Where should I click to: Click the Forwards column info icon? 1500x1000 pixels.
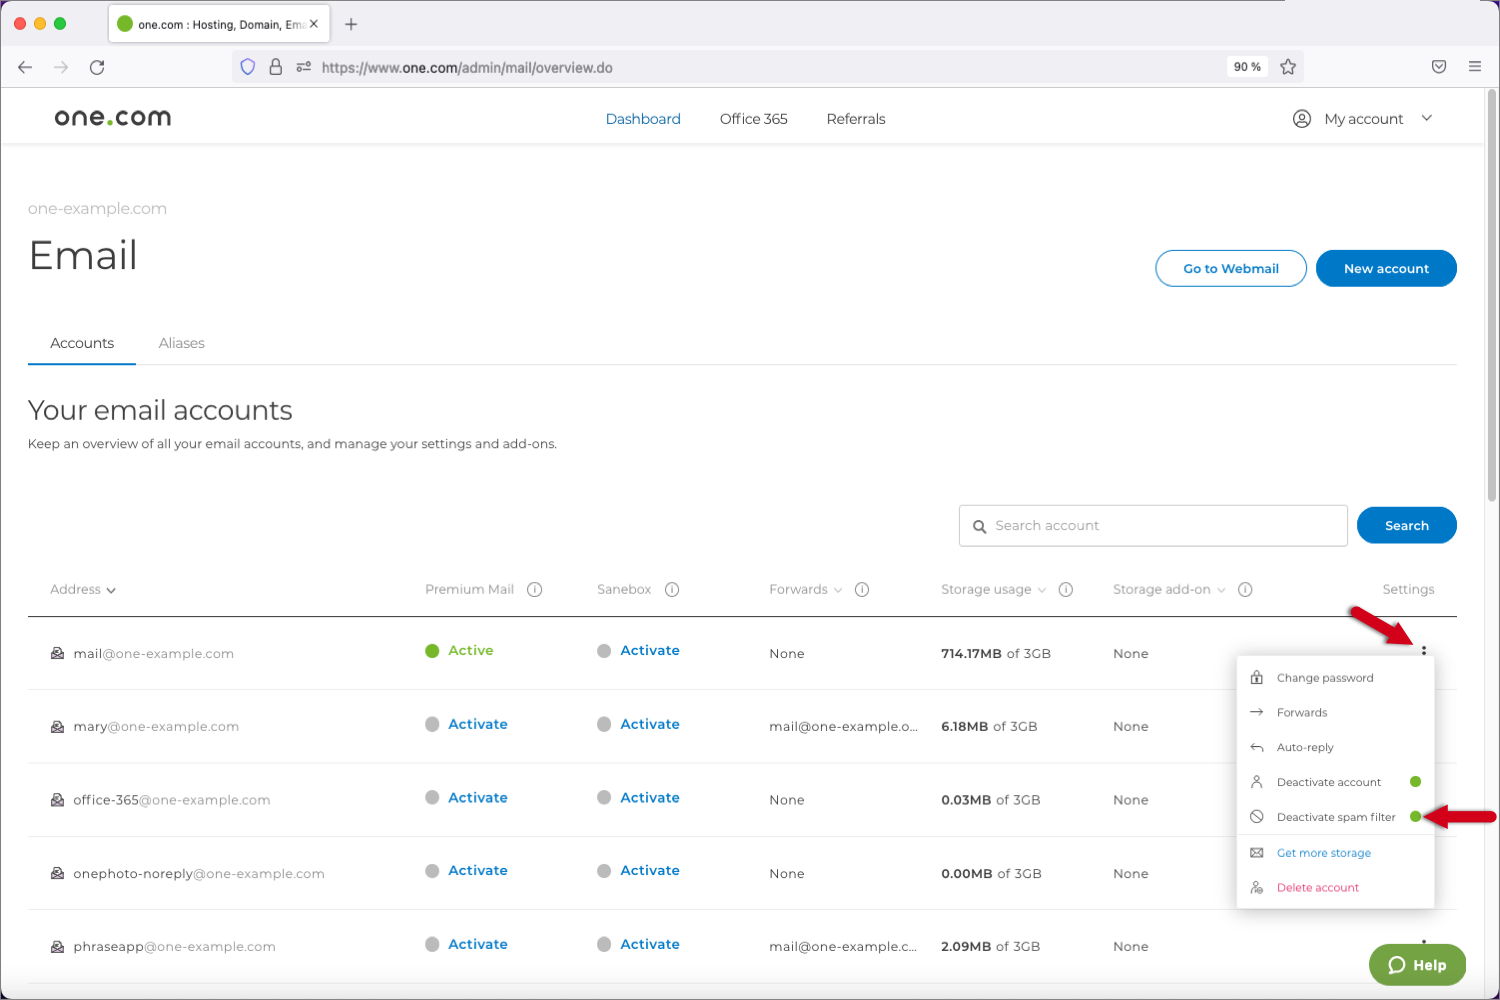(862, 590)
